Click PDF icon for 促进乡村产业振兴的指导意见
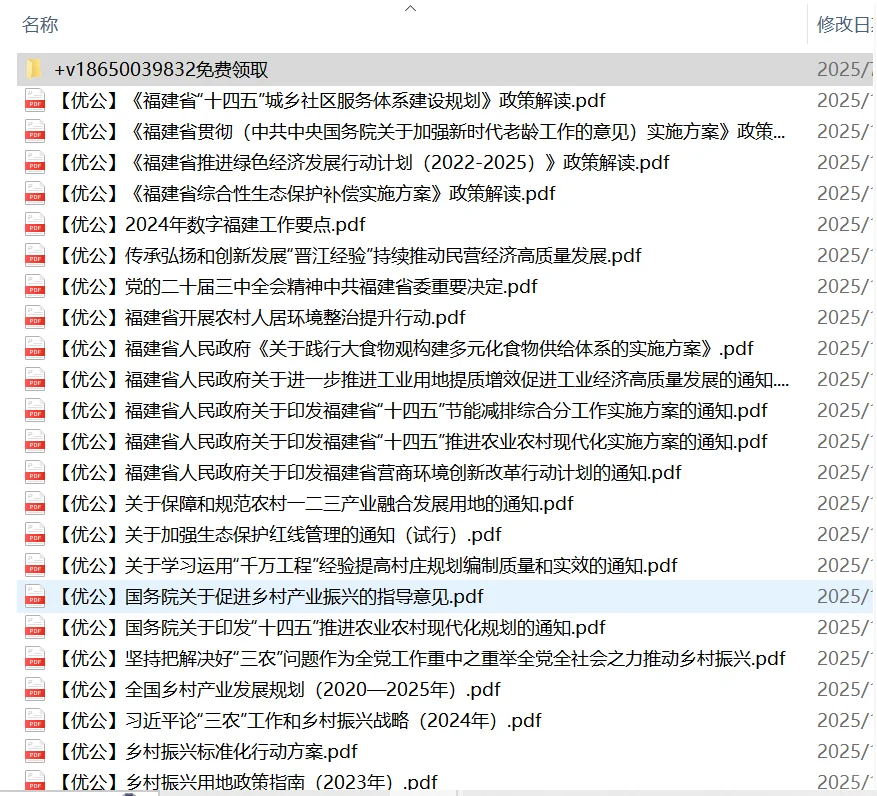The height and width of the screenshot is (796, 877). 35,597
